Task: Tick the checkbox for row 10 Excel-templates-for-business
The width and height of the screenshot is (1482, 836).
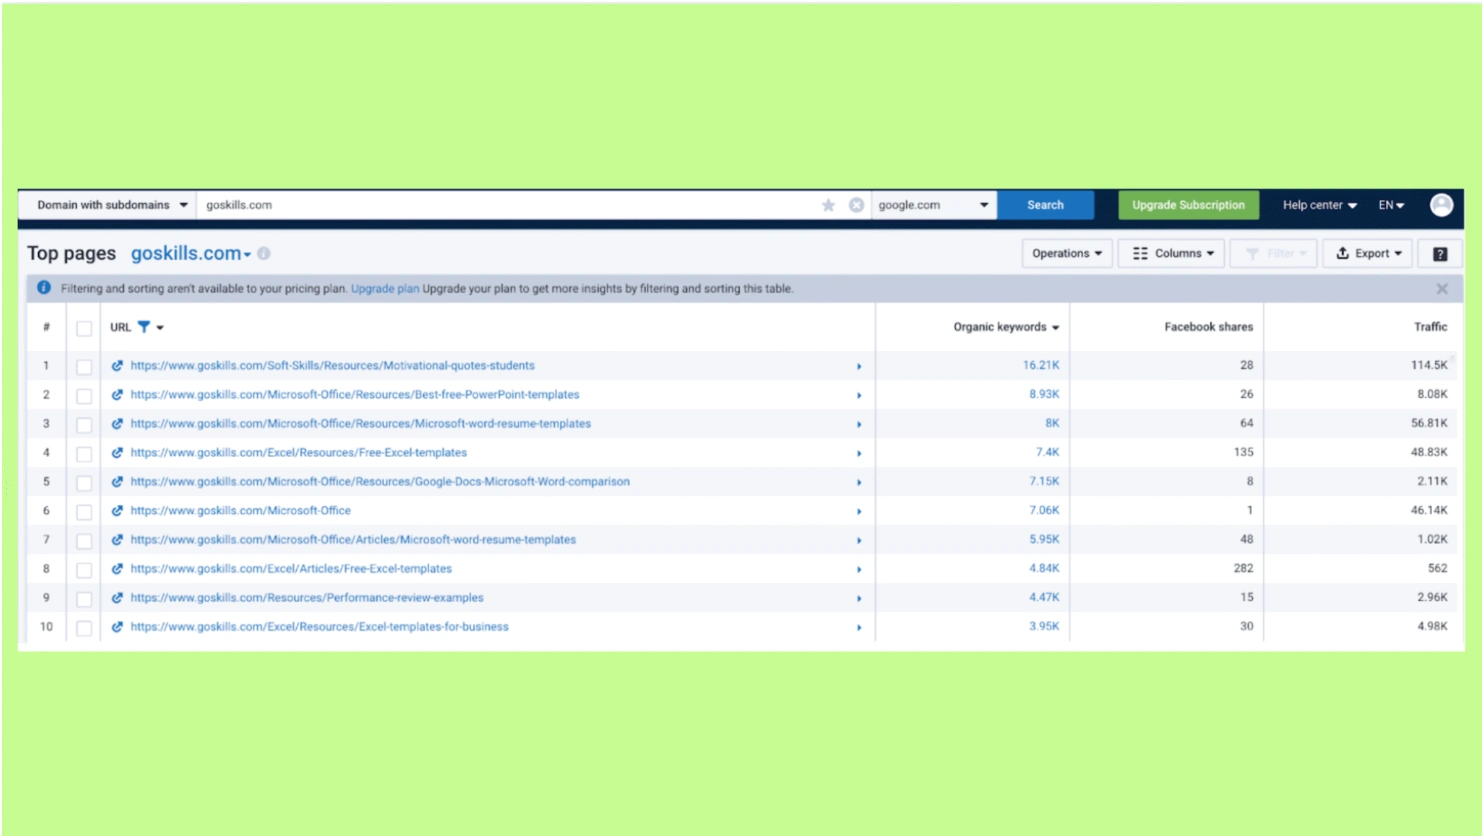Action: click(x=84, y=628)
